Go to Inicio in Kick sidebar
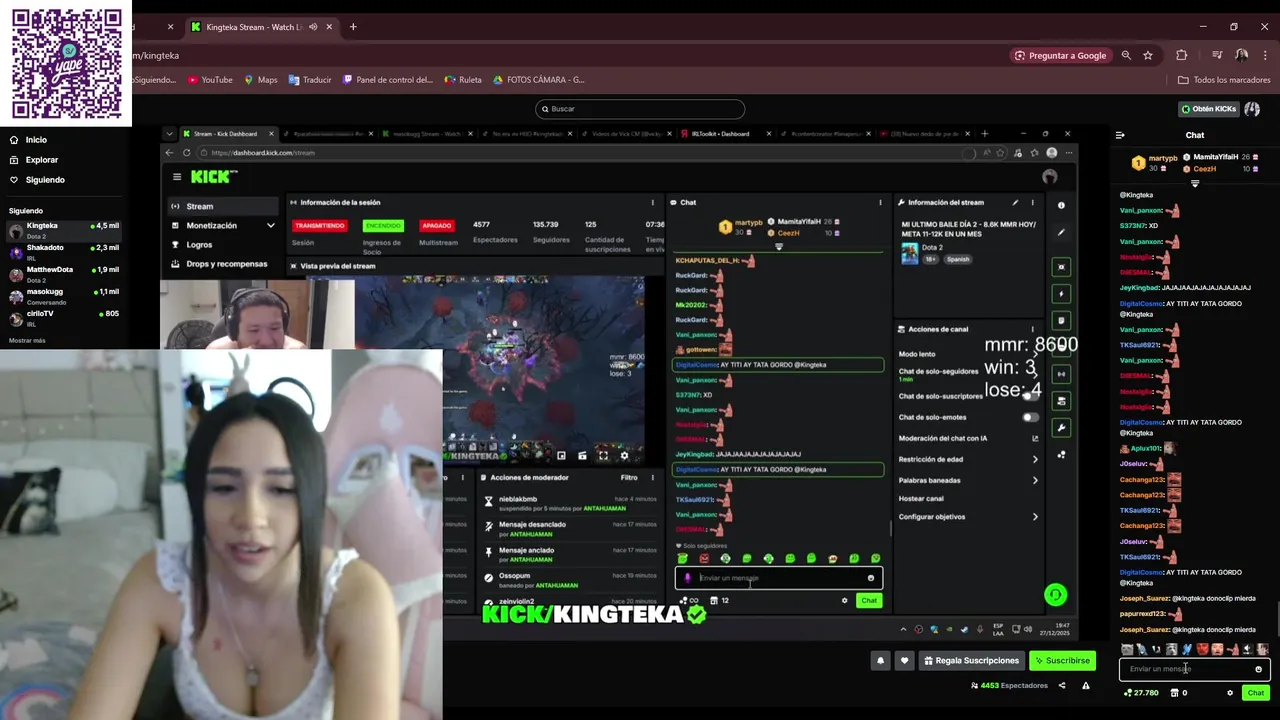Viewport: 1280px width, 720px height. click(x=28, y=140)
